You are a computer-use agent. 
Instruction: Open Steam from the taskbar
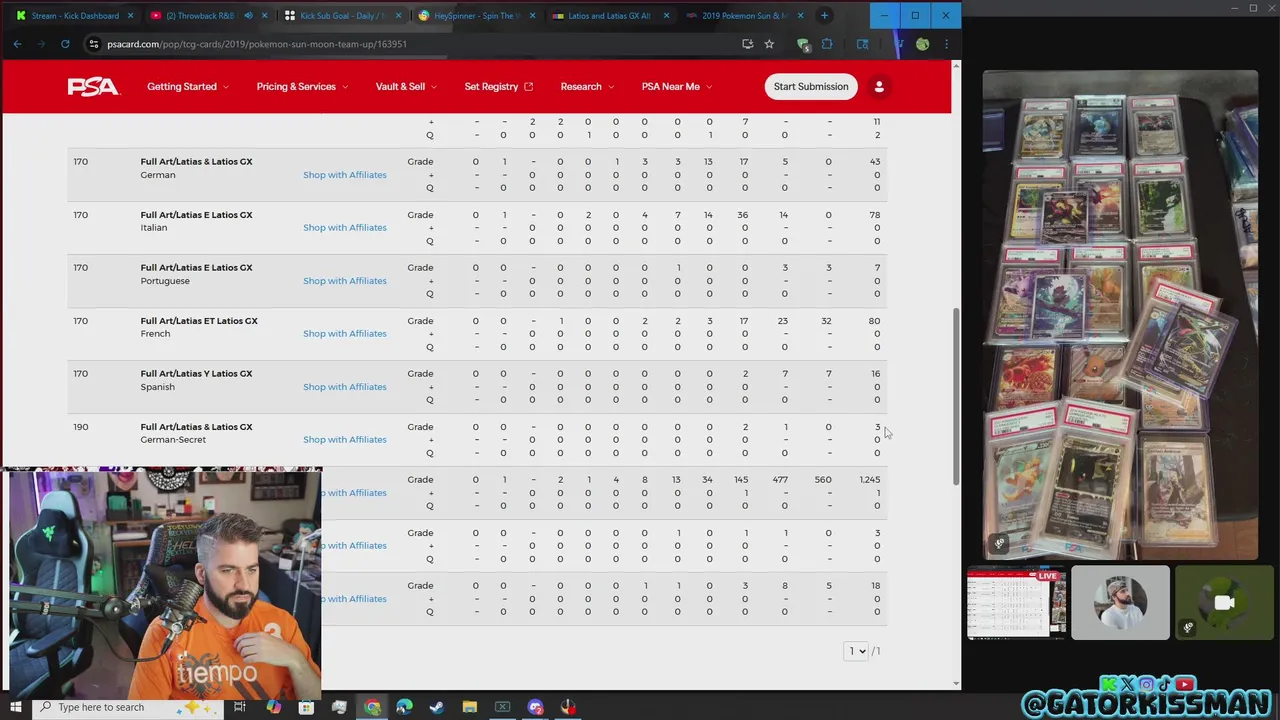[437, 707]
